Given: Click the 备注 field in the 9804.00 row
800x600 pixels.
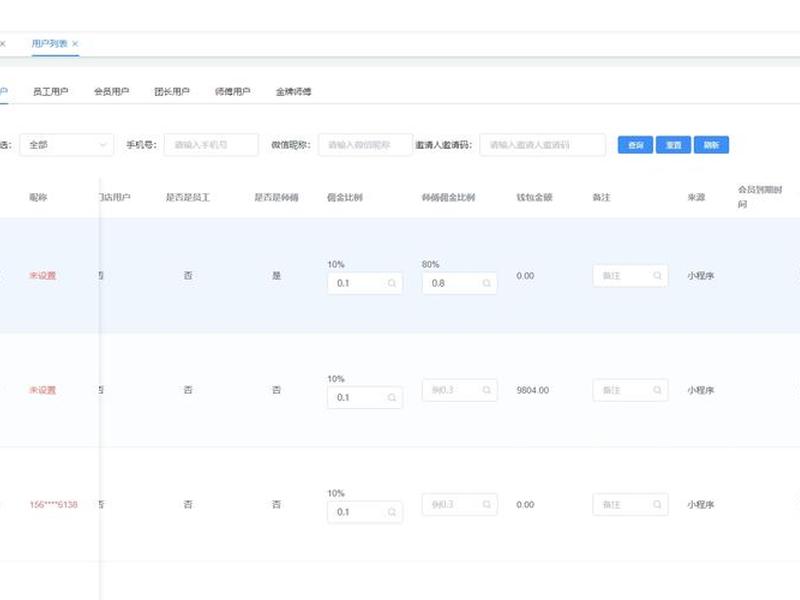Looking at the screenshot, I should 630,390.
